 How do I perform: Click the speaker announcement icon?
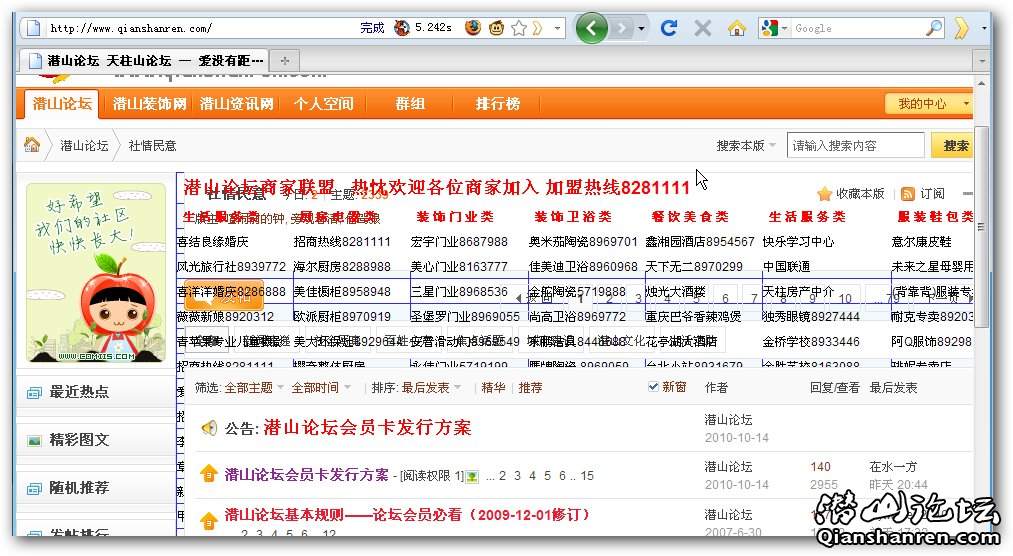(209, 427)
